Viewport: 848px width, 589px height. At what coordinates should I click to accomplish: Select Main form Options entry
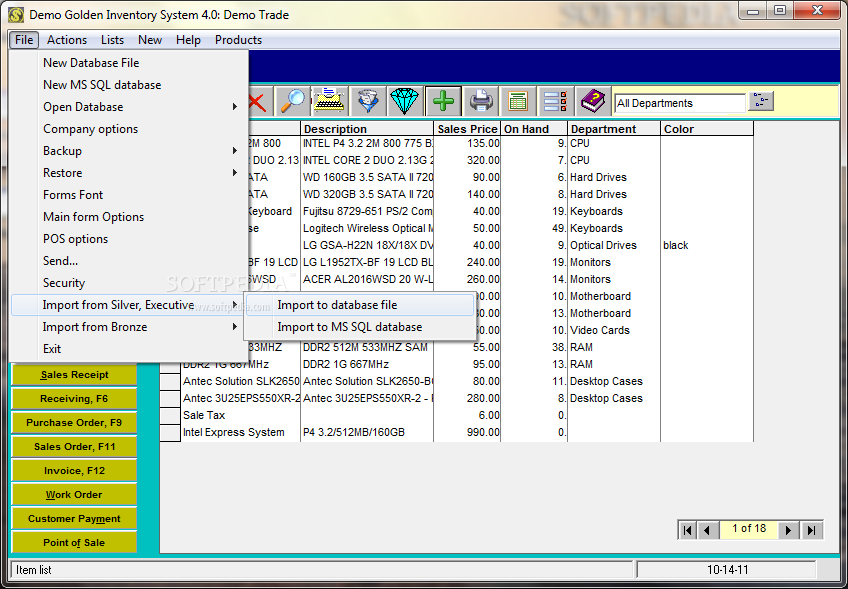[x=129, y=217]
